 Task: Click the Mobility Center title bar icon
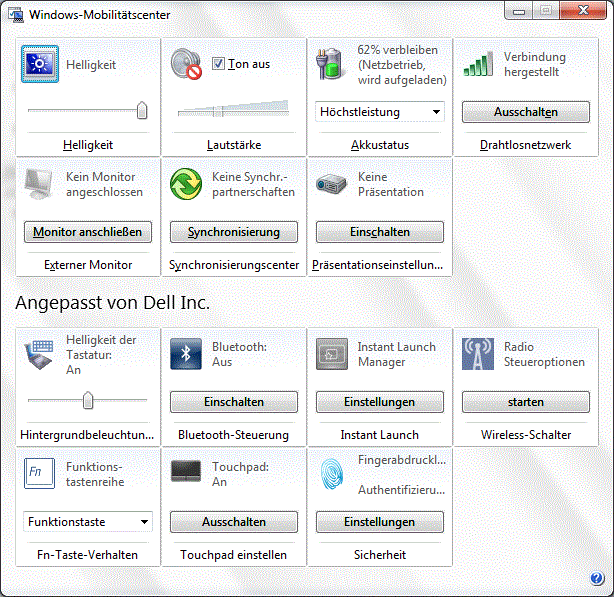16,15
